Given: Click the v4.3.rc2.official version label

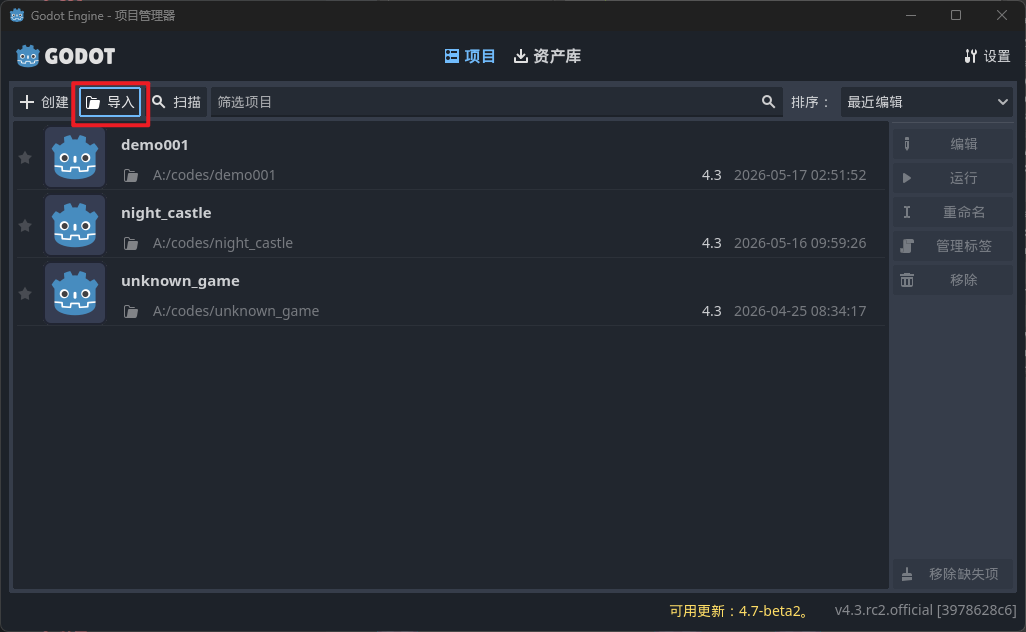Looking at the screenshot, I should (925, 610).
